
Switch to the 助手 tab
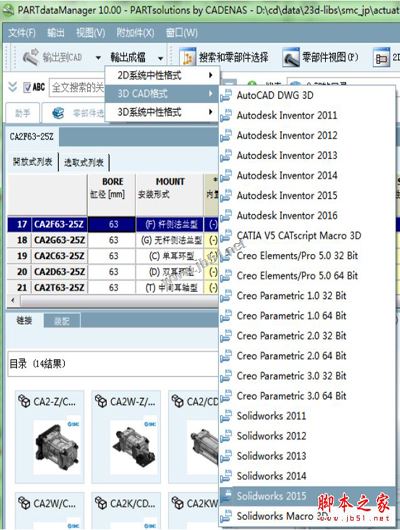pos(23,113)
